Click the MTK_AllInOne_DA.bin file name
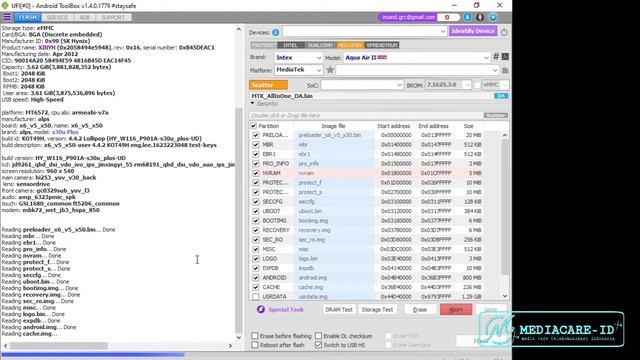The height and width of the screenshot is (360, 640). [x=282, y=96]
